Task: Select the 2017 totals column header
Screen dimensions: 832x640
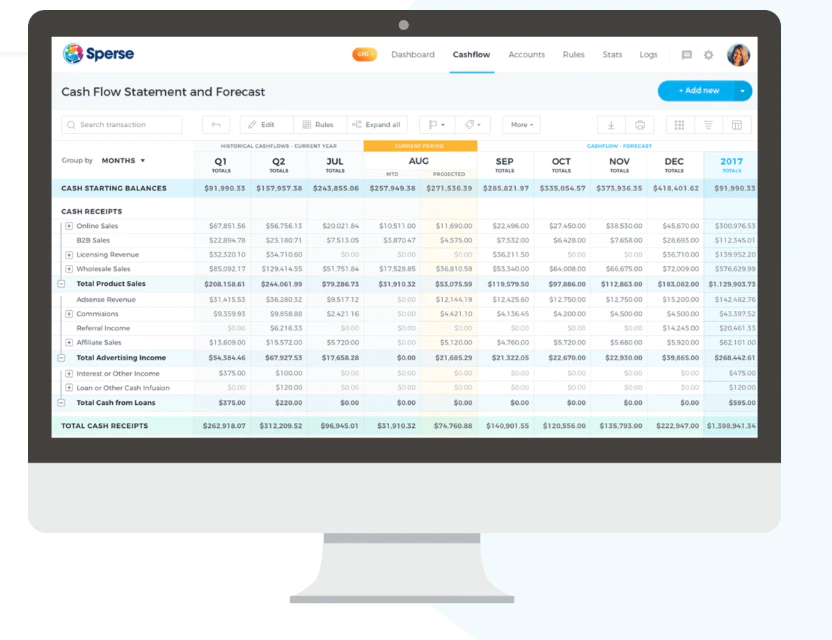Action: pyautogui.click(x=731, y=165)
